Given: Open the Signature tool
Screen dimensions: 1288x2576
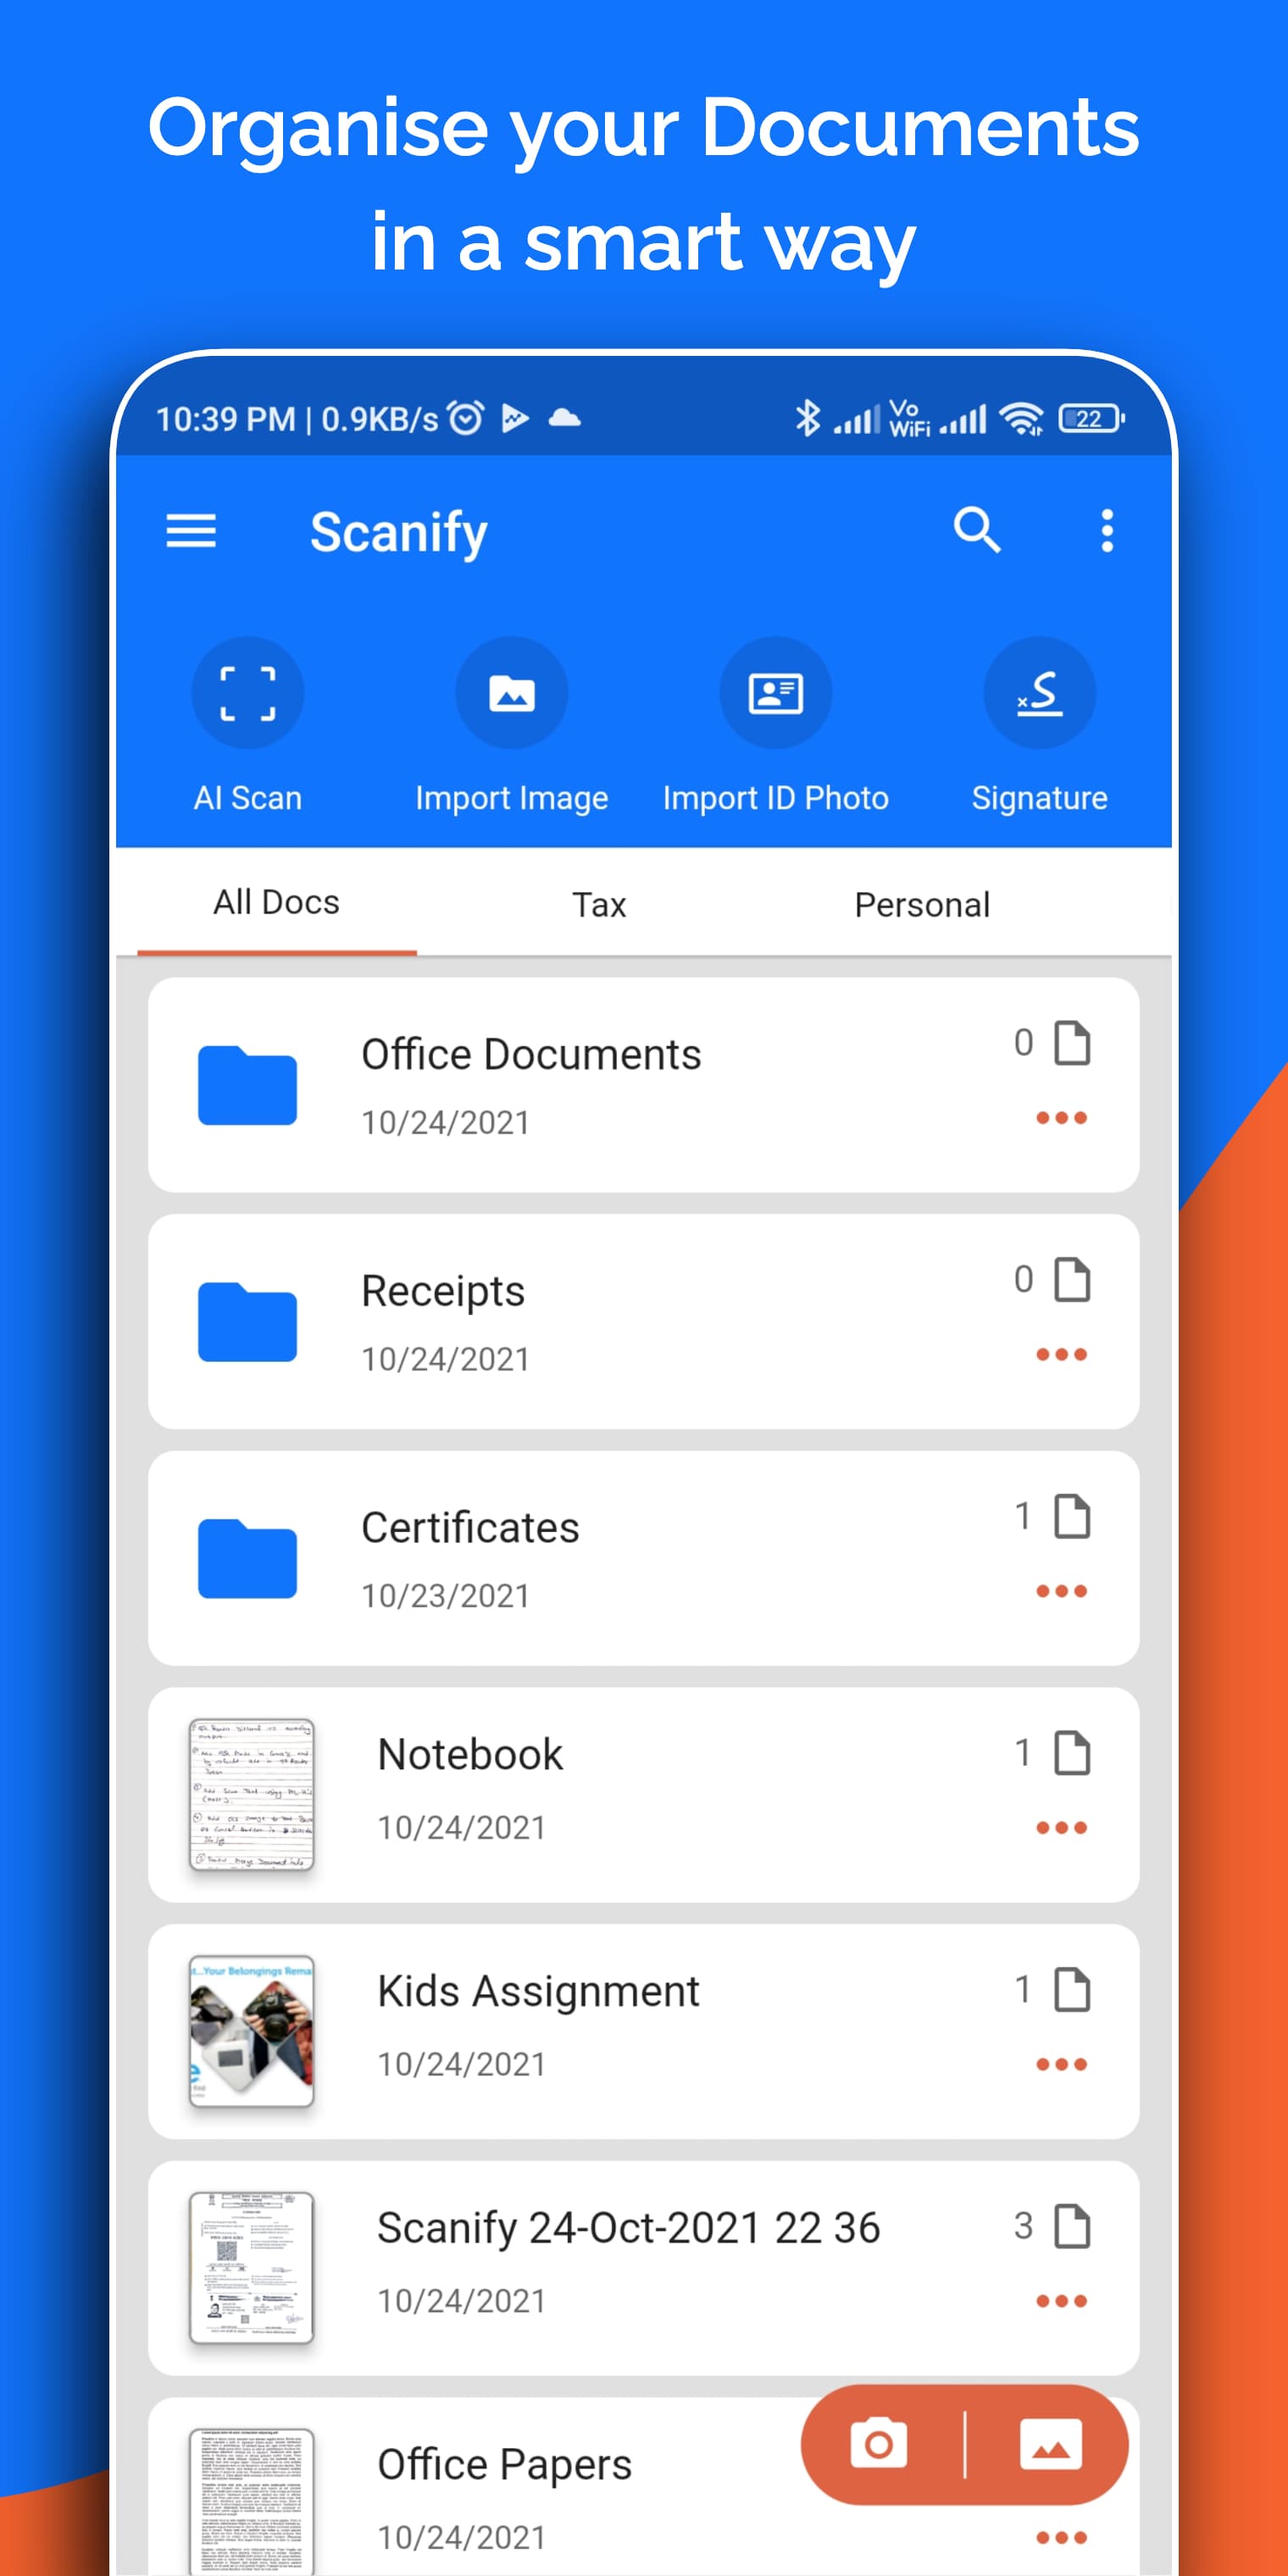Looking at the screenshot, I should (x=1039, y=693).
